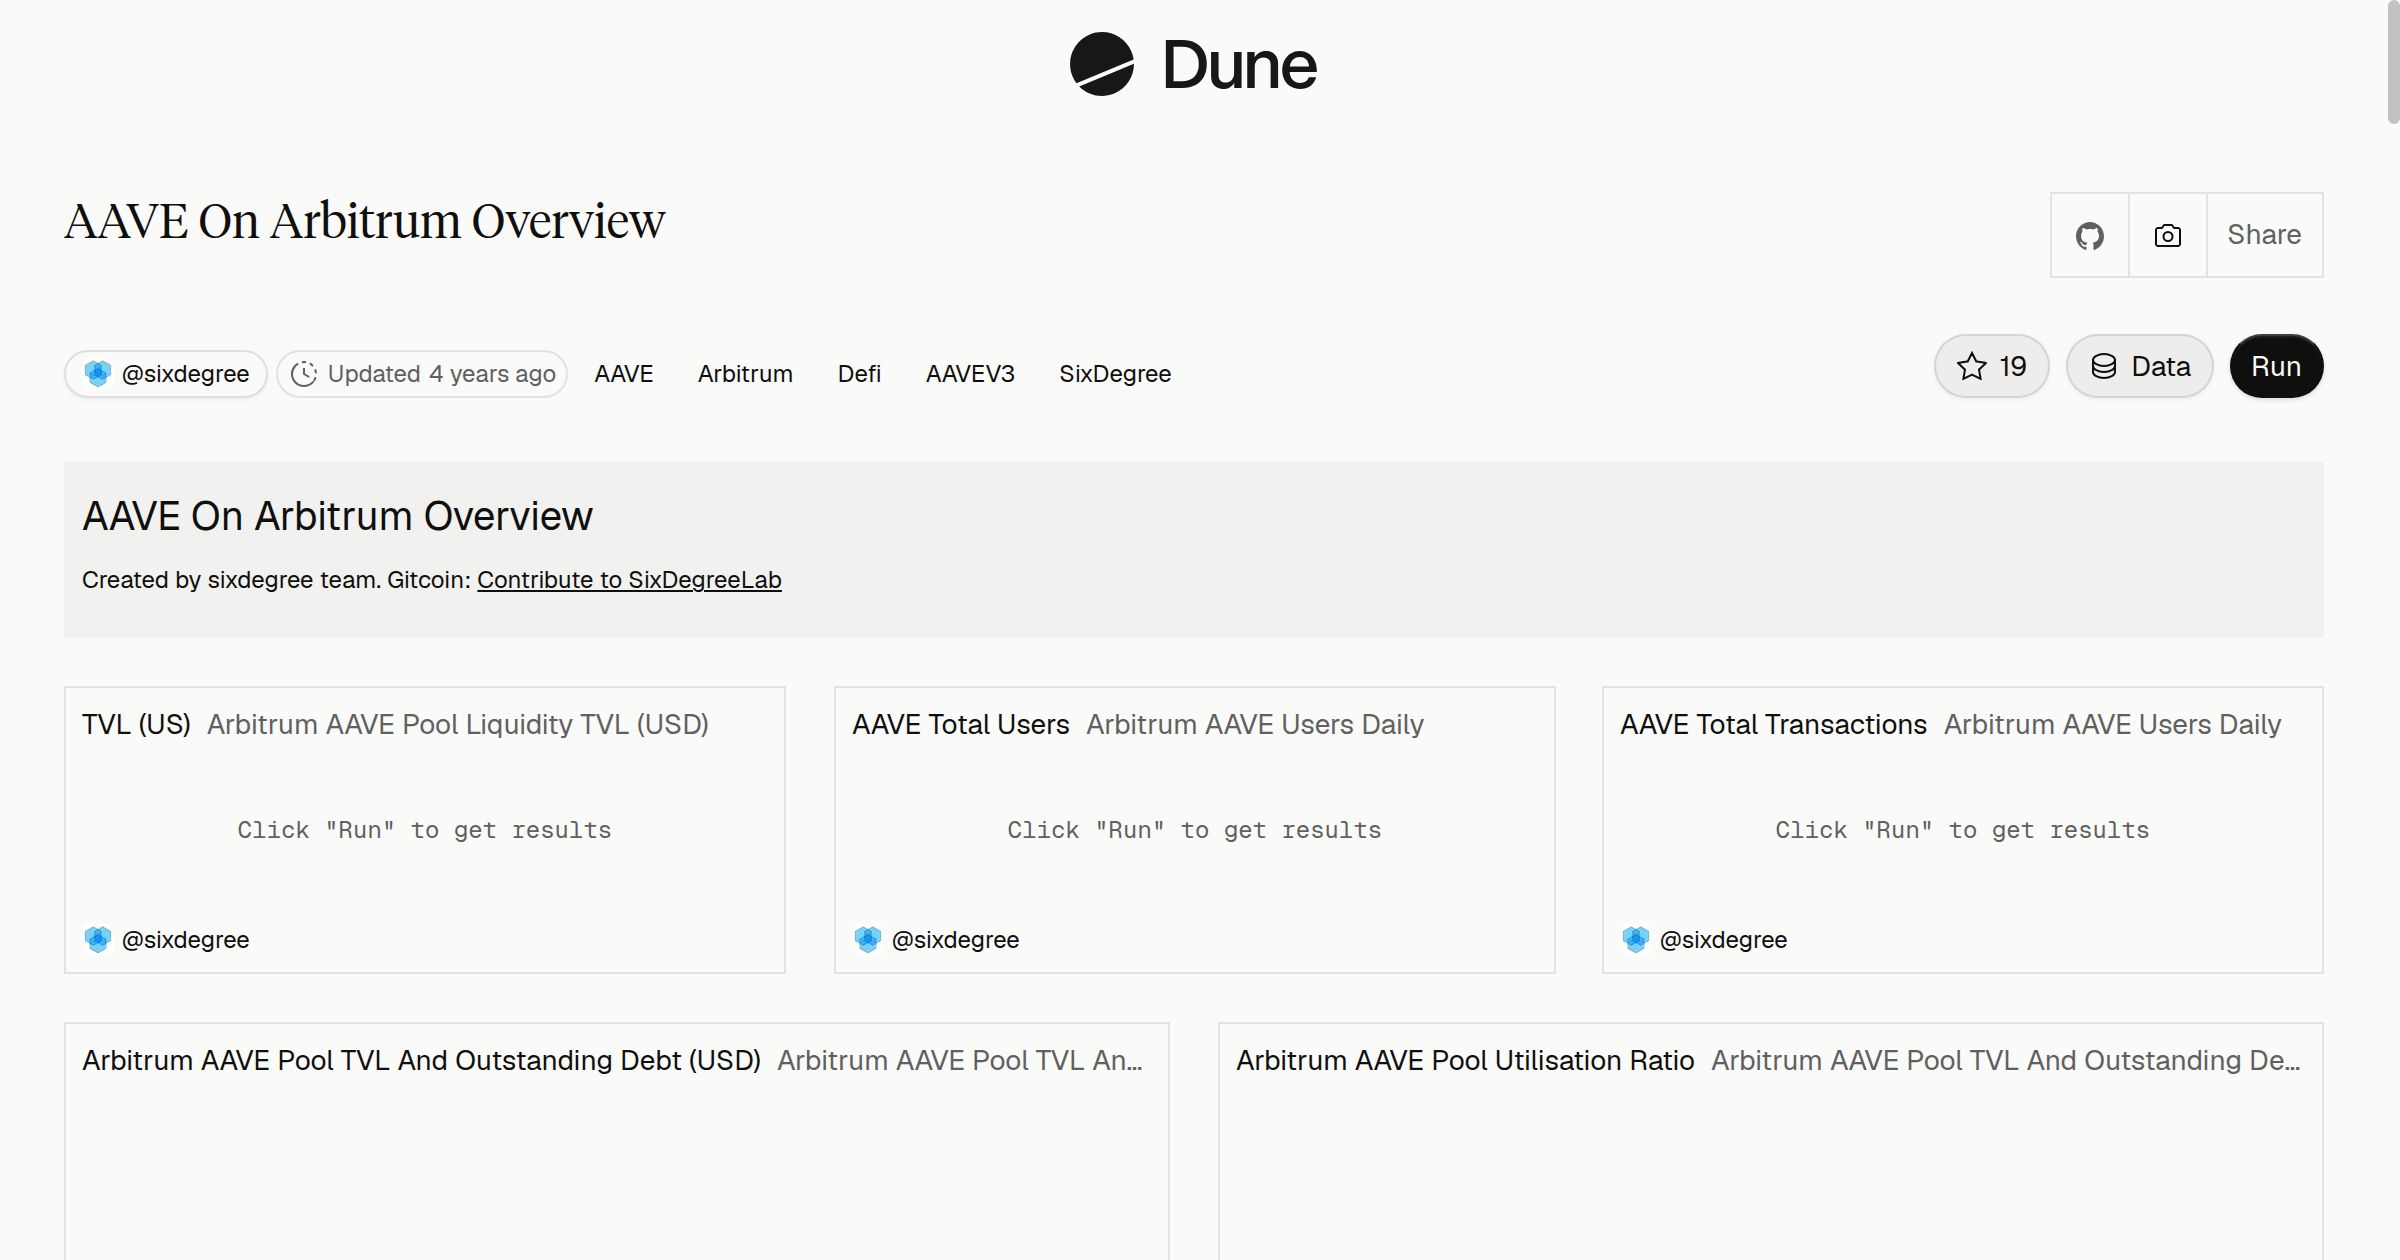The width and height of the screenshot is (2400, 1260).
Task: Open the Data button
Action: point(2139,366)
